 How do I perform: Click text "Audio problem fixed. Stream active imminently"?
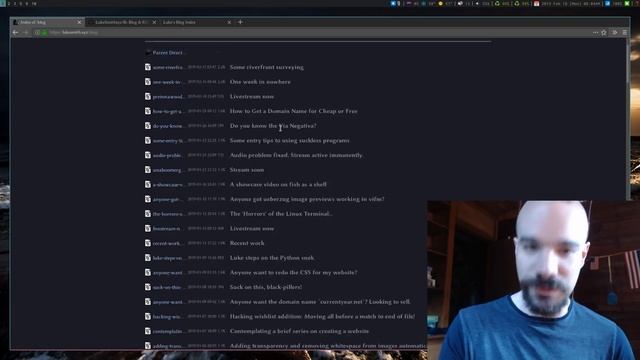click(x=296, y=155)
